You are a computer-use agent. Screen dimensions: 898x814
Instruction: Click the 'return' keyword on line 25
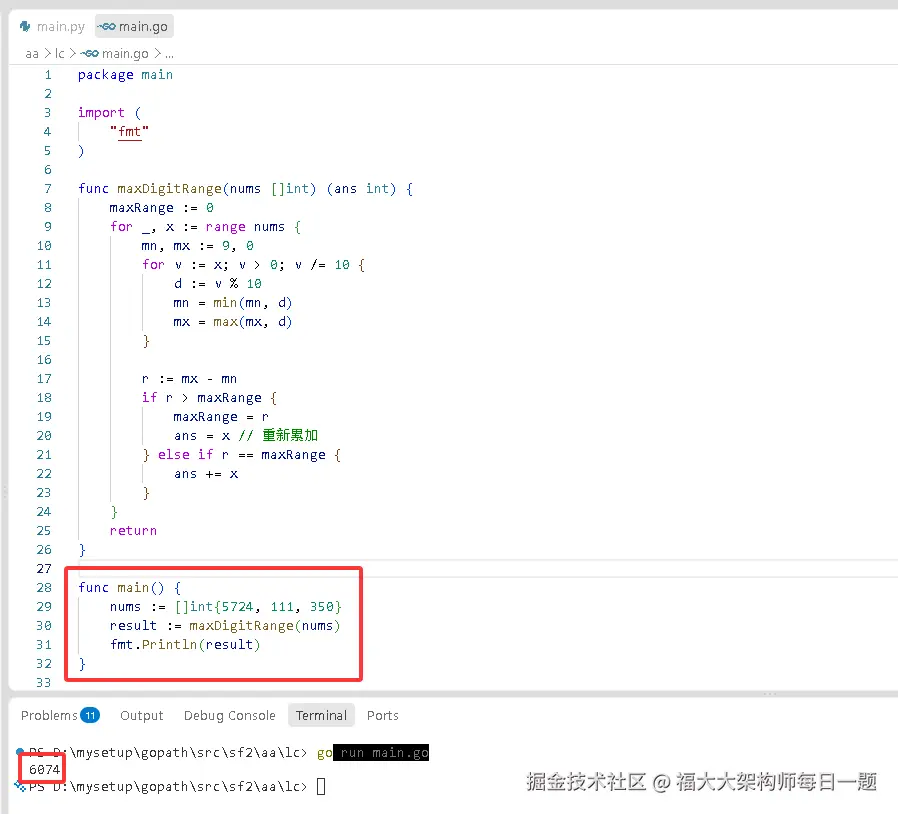[x=133, y=530]
